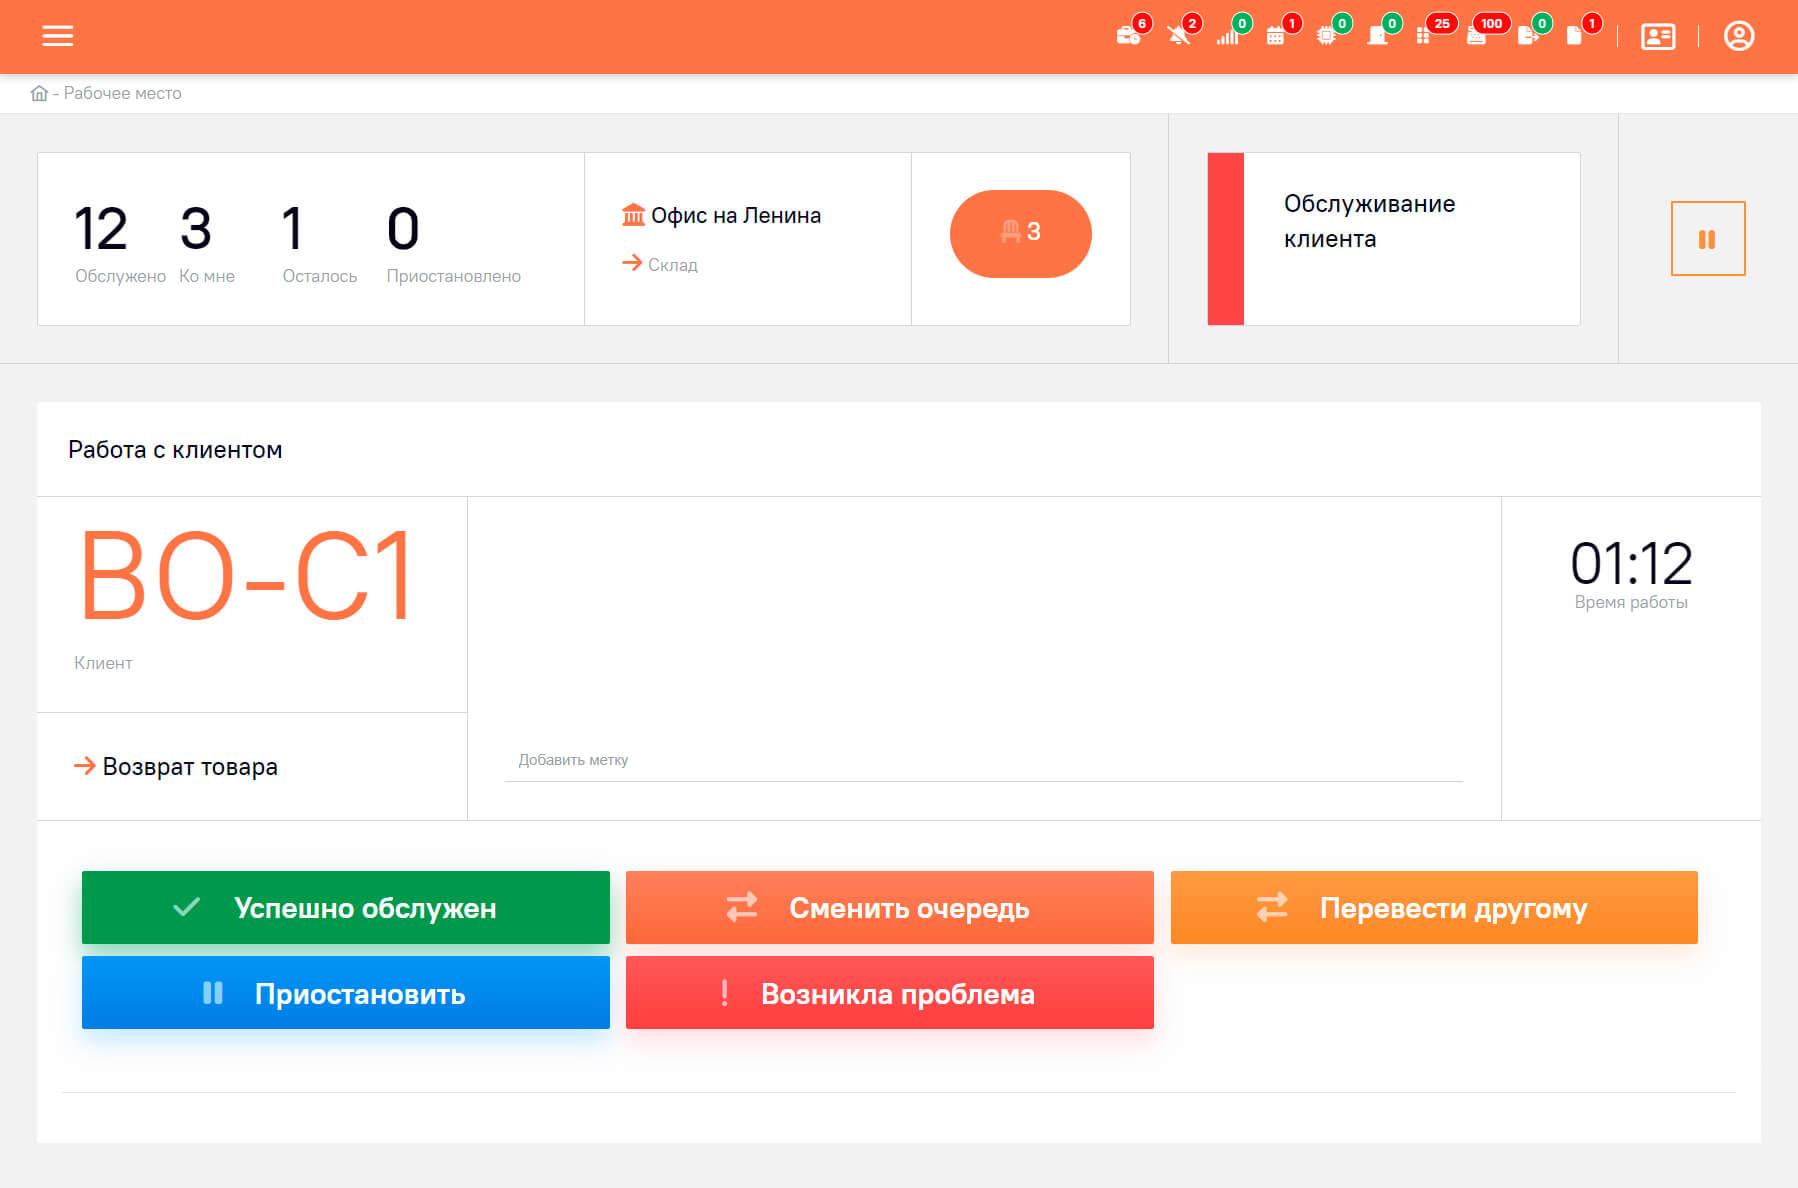
Task: Click the orange pill with chair count 3
Action: [1021, 233]
